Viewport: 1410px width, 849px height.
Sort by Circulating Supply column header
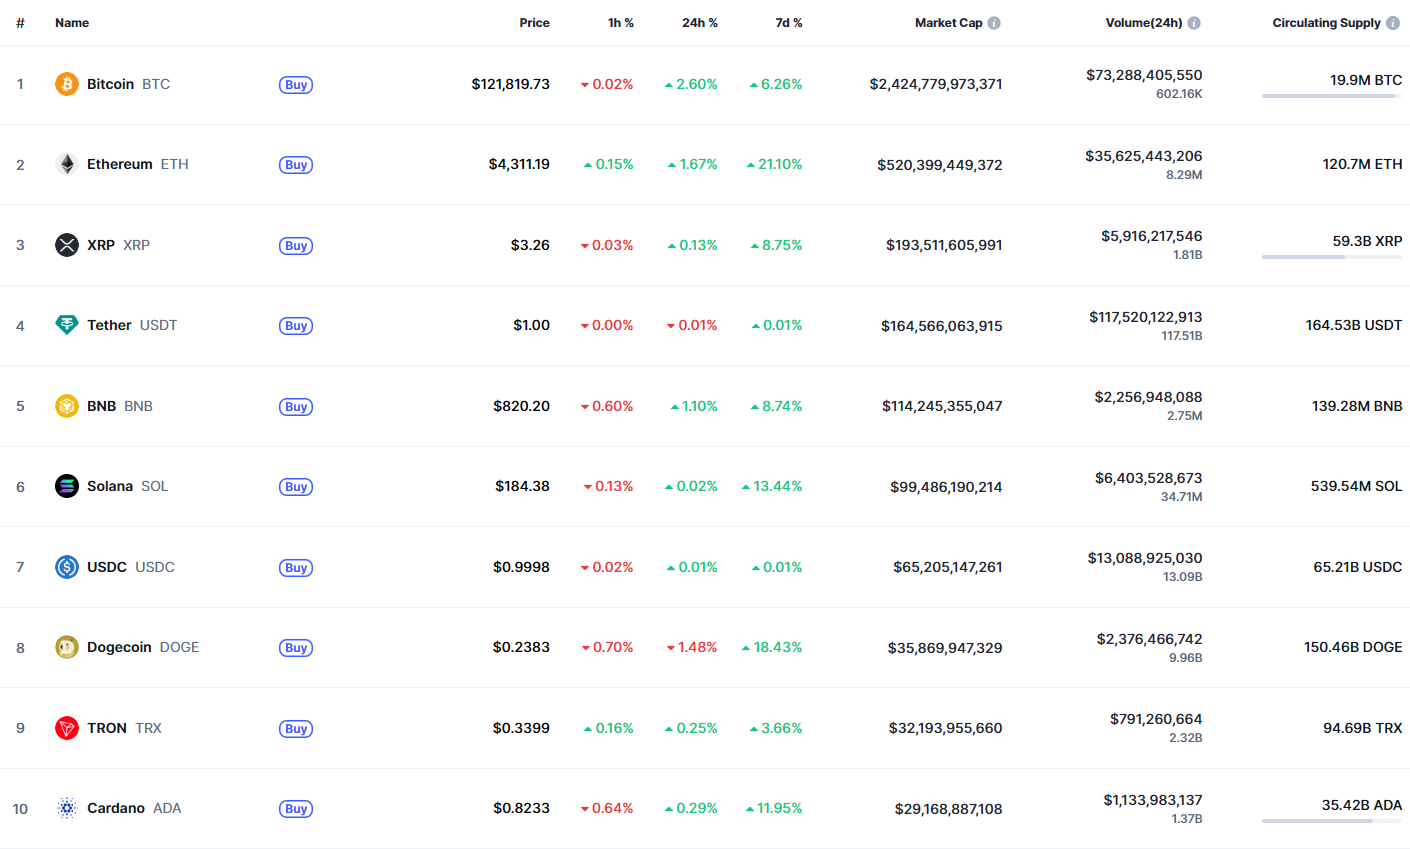[x=1326, y=23]
